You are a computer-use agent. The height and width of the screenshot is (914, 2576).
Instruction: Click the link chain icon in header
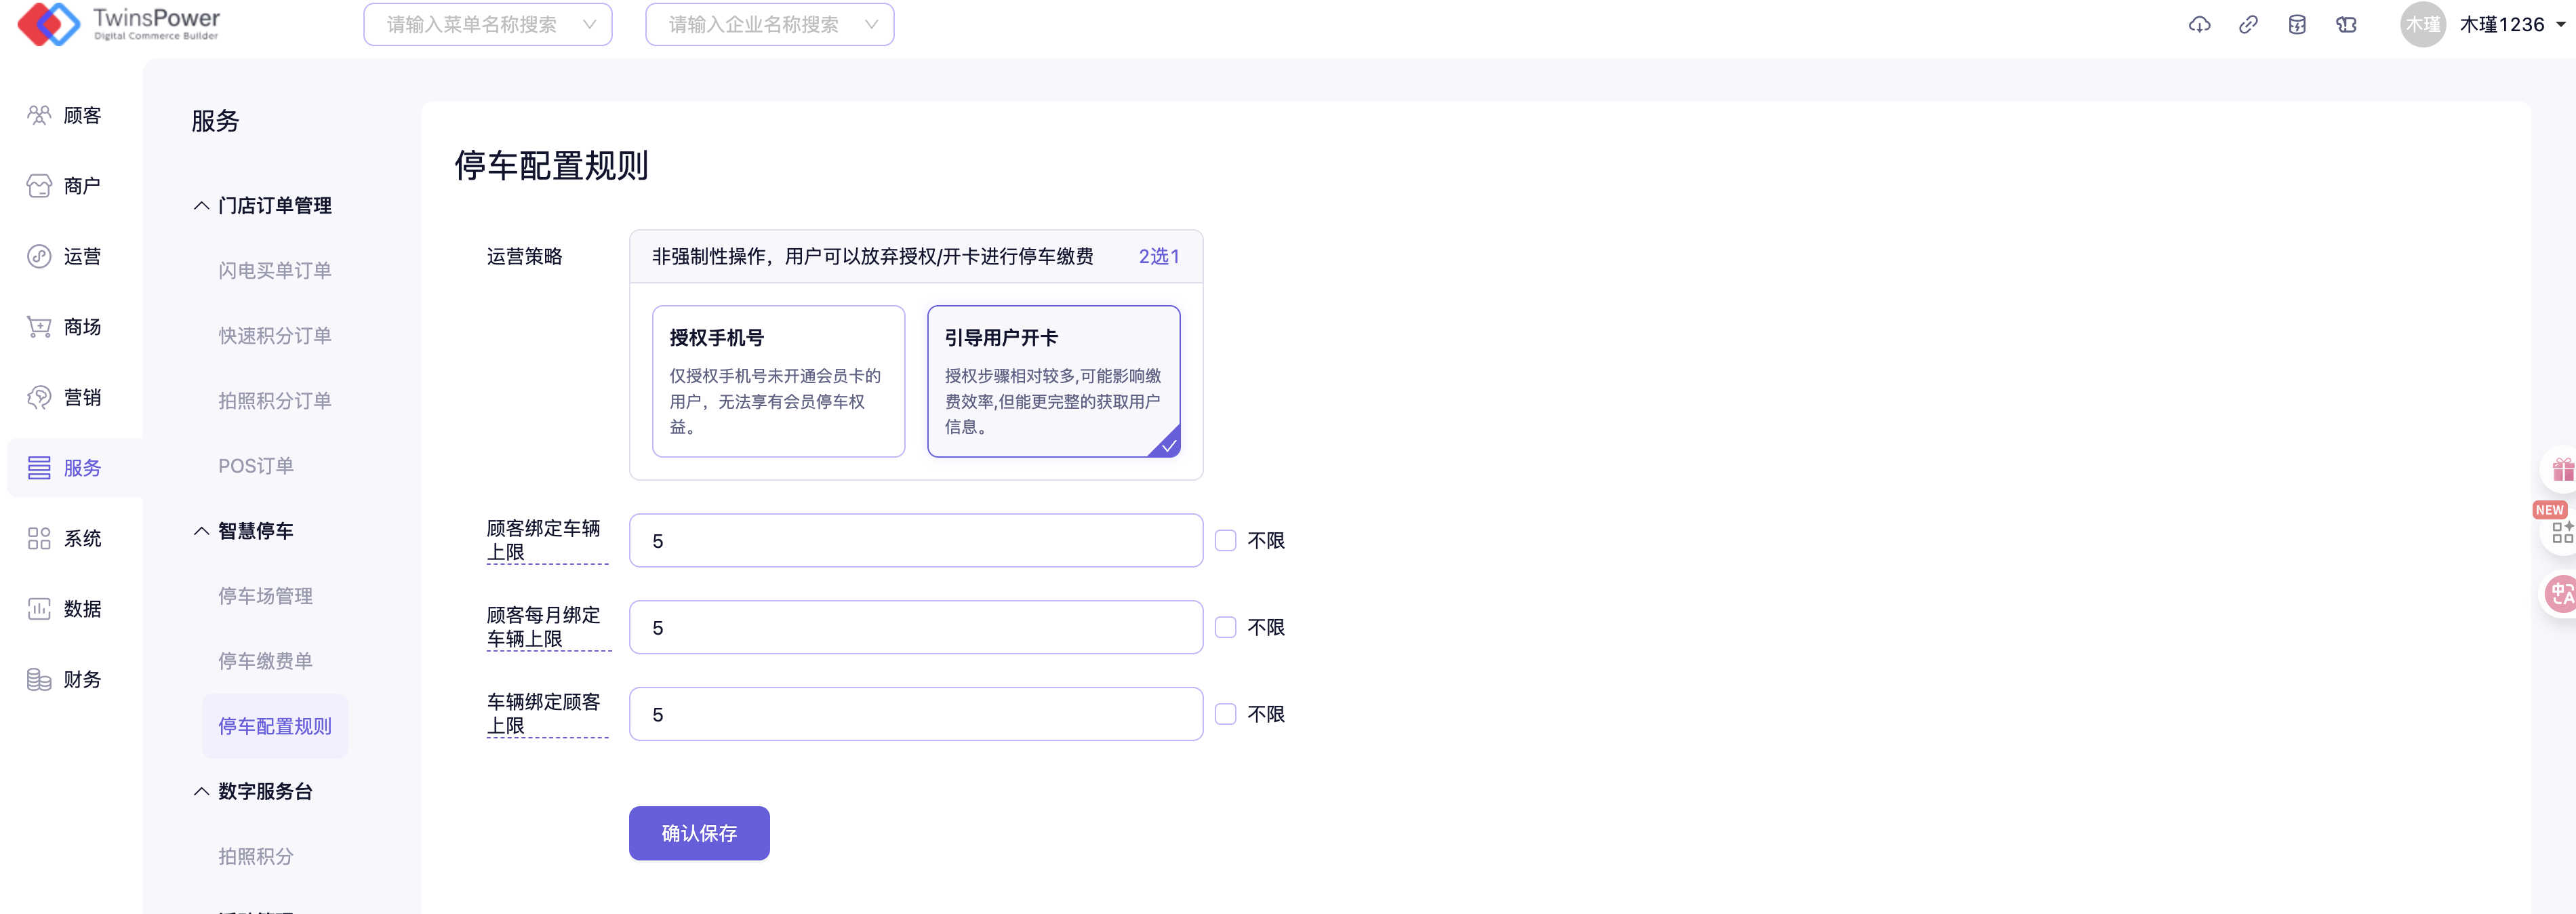tap(2247, 25)
